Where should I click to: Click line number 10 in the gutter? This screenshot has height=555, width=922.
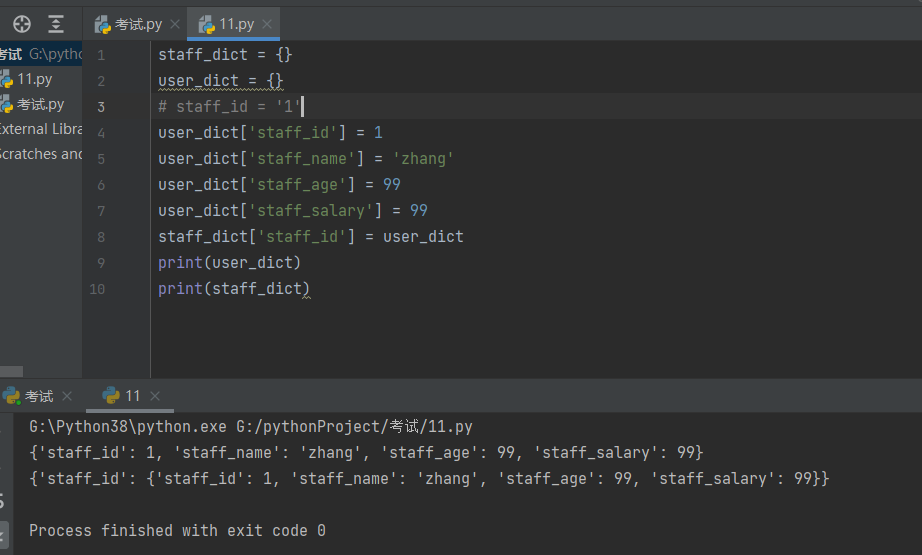[97, 289]
